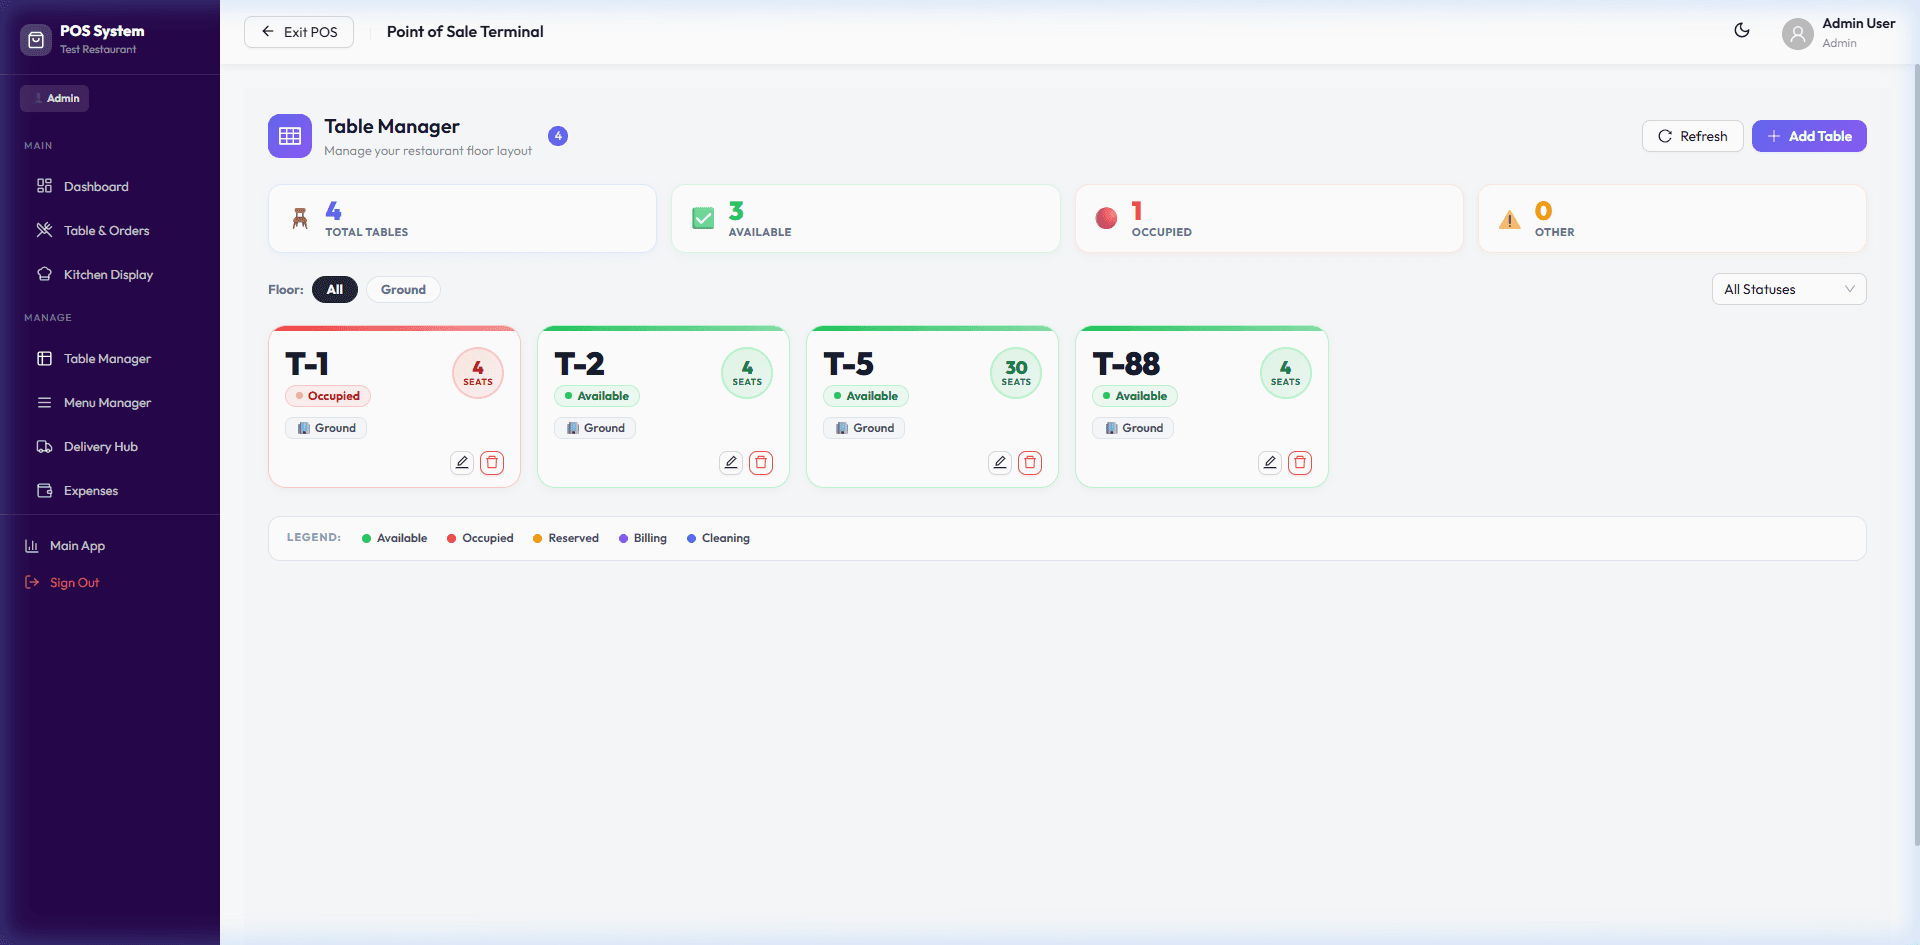Click the chevron arrow in the status filter

pos(1849,290)
